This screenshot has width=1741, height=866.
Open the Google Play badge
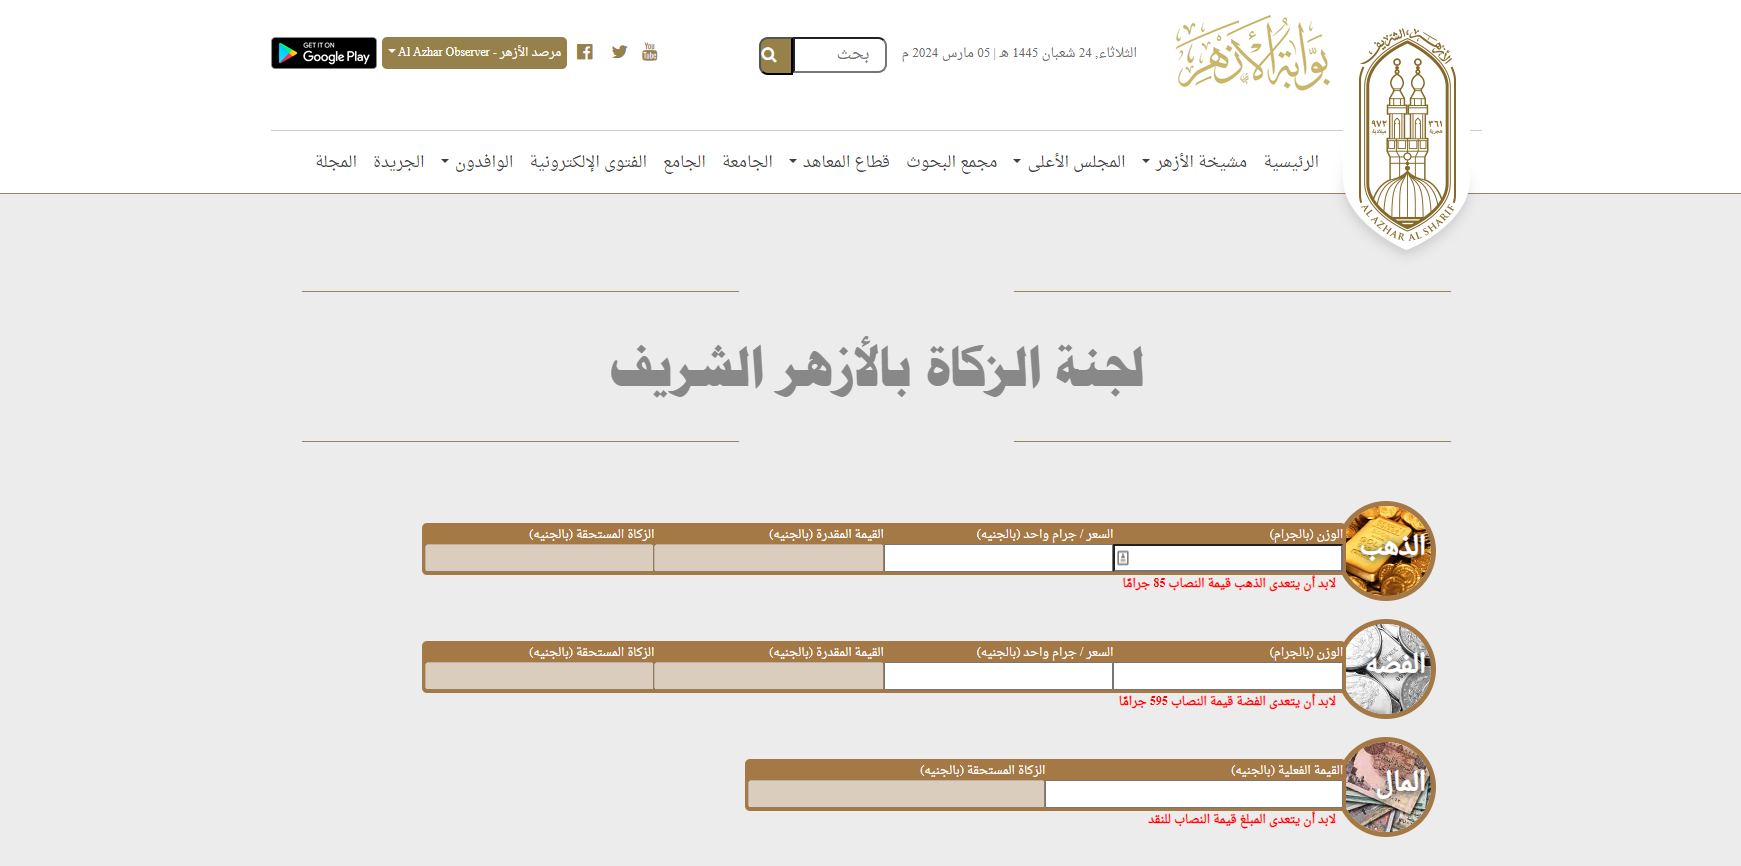pos(324,53)
